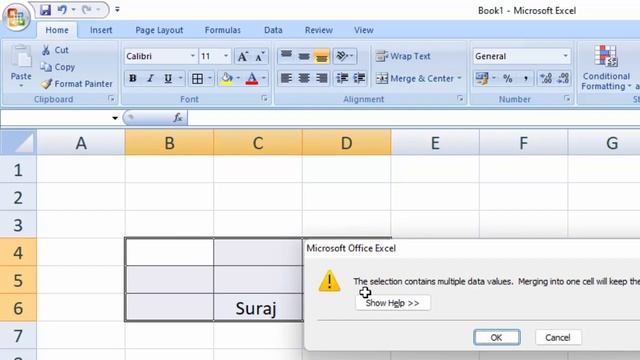640x360 pixels.
Task: Expand Merge & Center options arrow
Action: point(460,78)
